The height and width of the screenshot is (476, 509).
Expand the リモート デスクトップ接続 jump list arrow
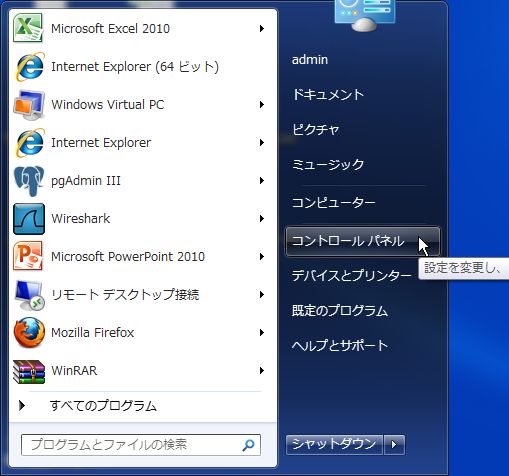pyautogui.click(x=262, y=295)
